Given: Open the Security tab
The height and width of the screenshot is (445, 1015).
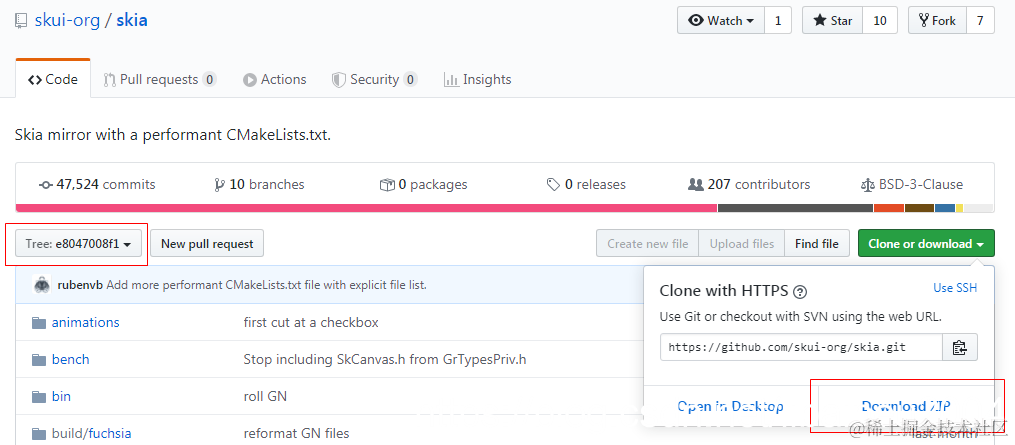Looking at the screenshot, I should [x=374, y=80].
